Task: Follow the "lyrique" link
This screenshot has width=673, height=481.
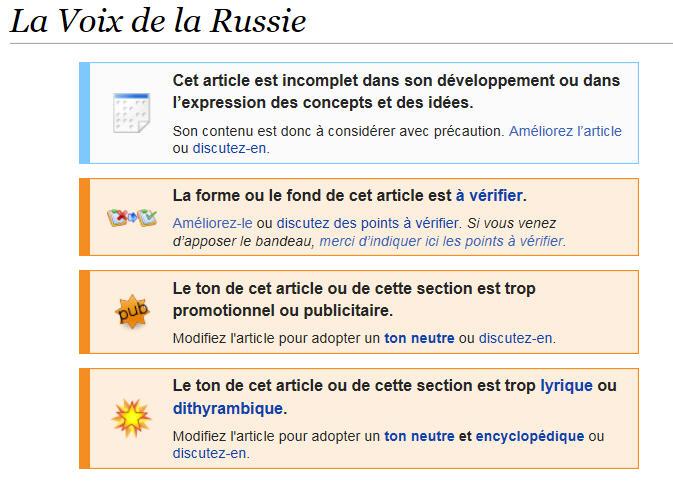Action: point(566,385)
